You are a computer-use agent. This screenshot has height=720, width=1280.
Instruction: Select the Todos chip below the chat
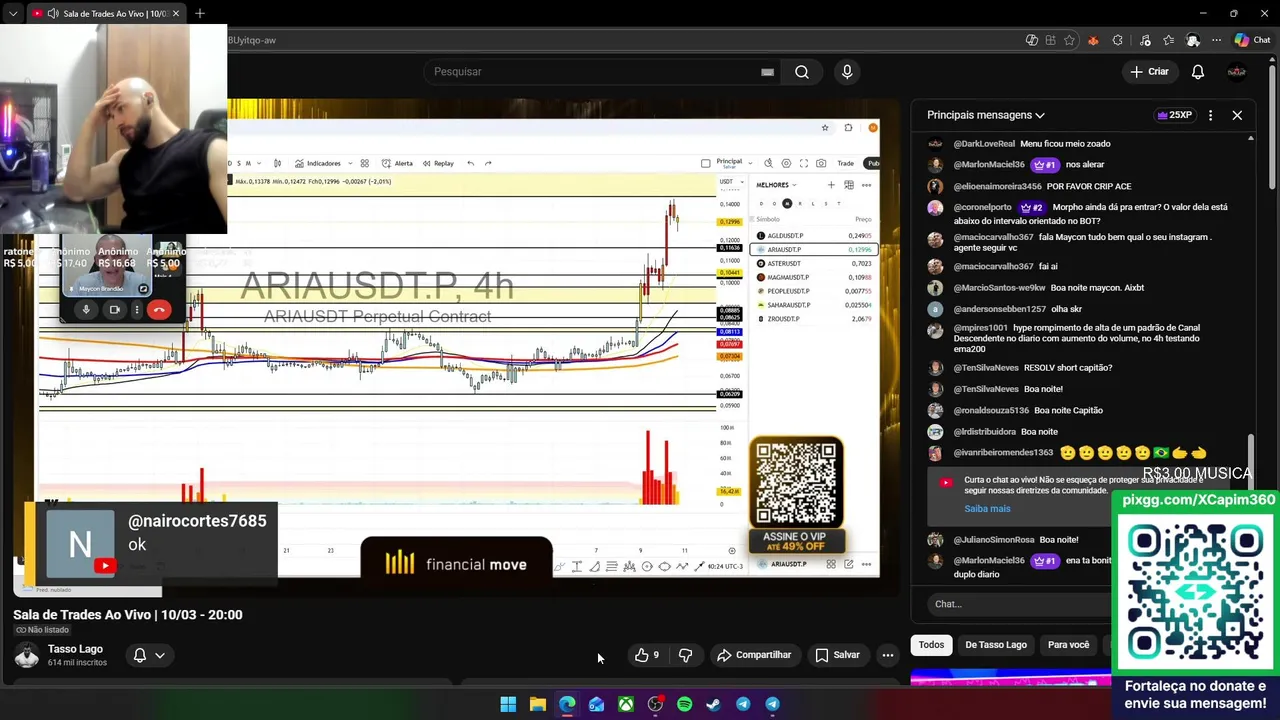pyautogui.click(x=931, y=645)
